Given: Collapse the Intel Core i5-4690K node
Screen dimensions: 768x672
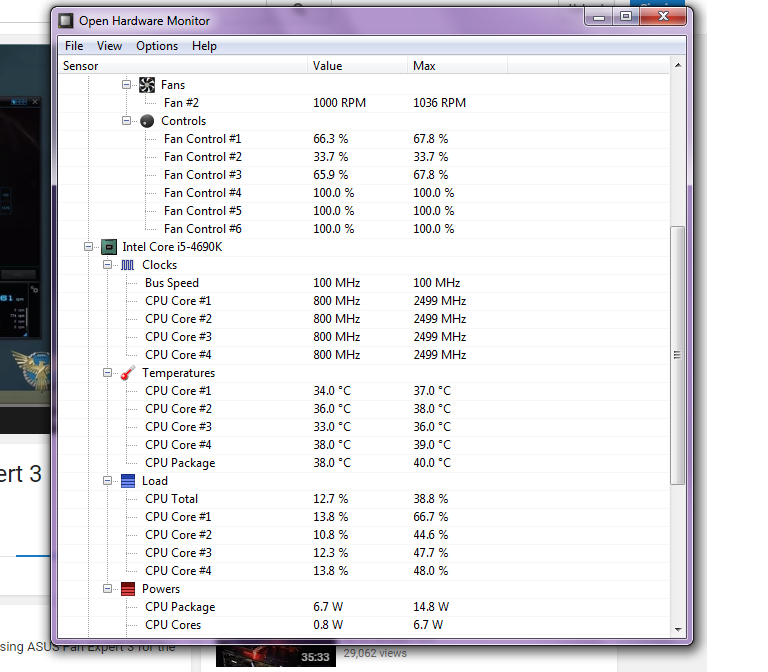Looking at the screenshot, I should tap(88, 246).
